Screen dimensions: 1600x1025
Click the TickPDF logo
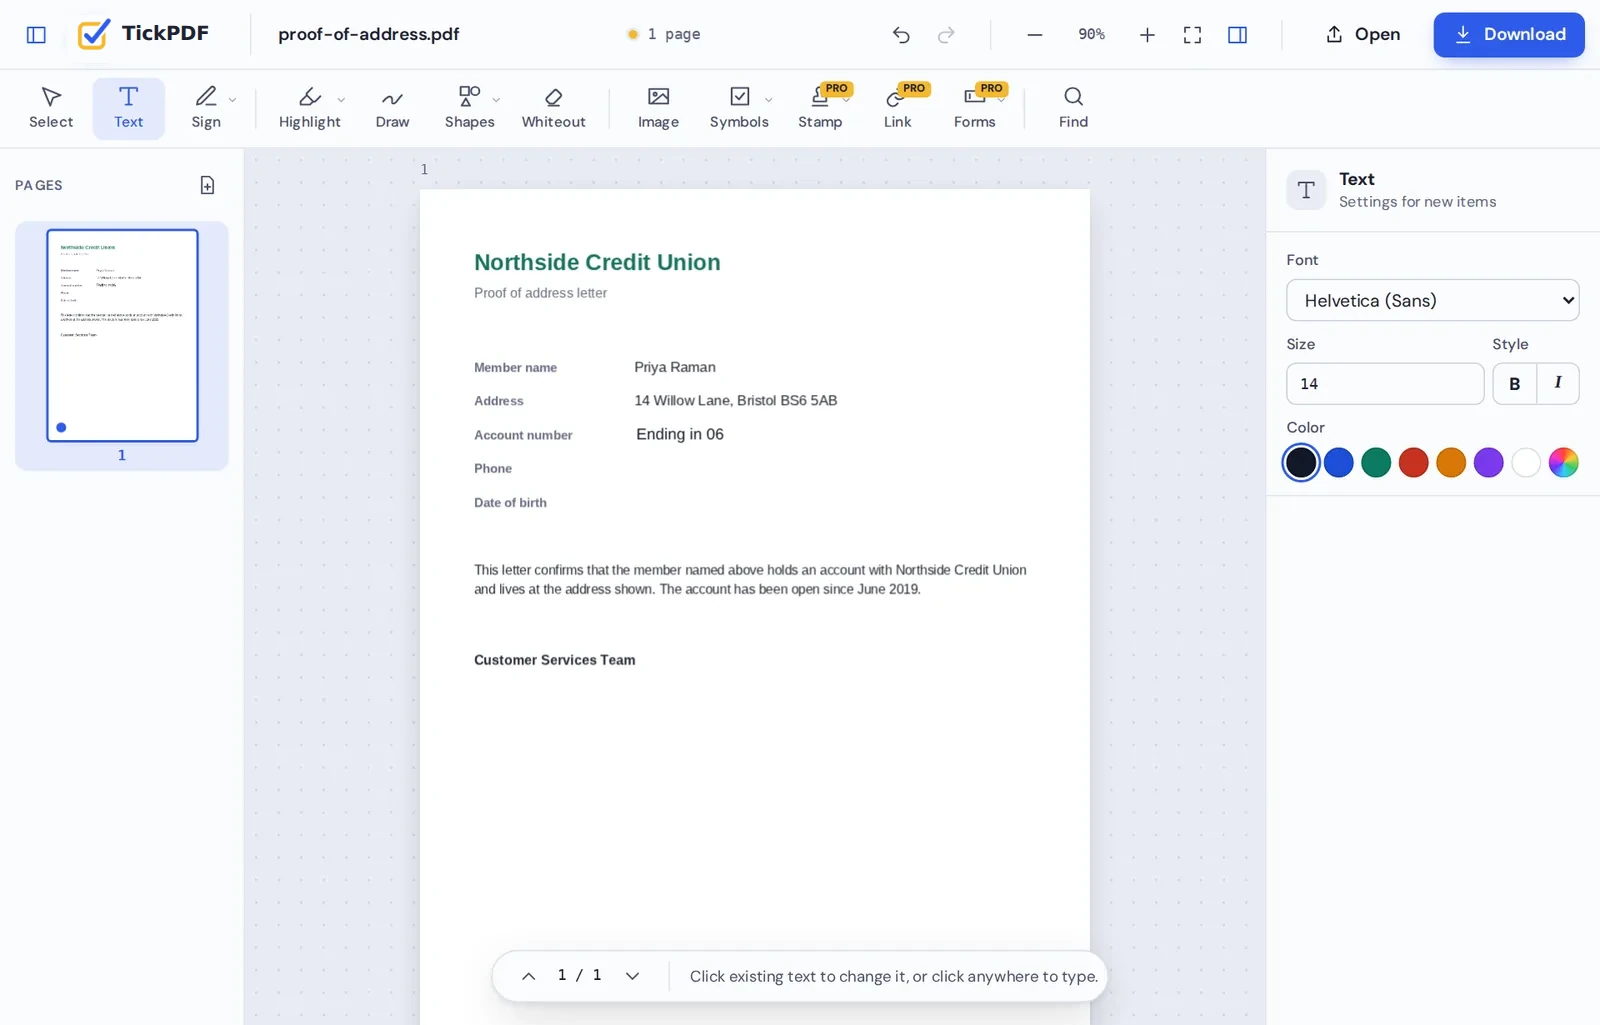tap(143, 35)
